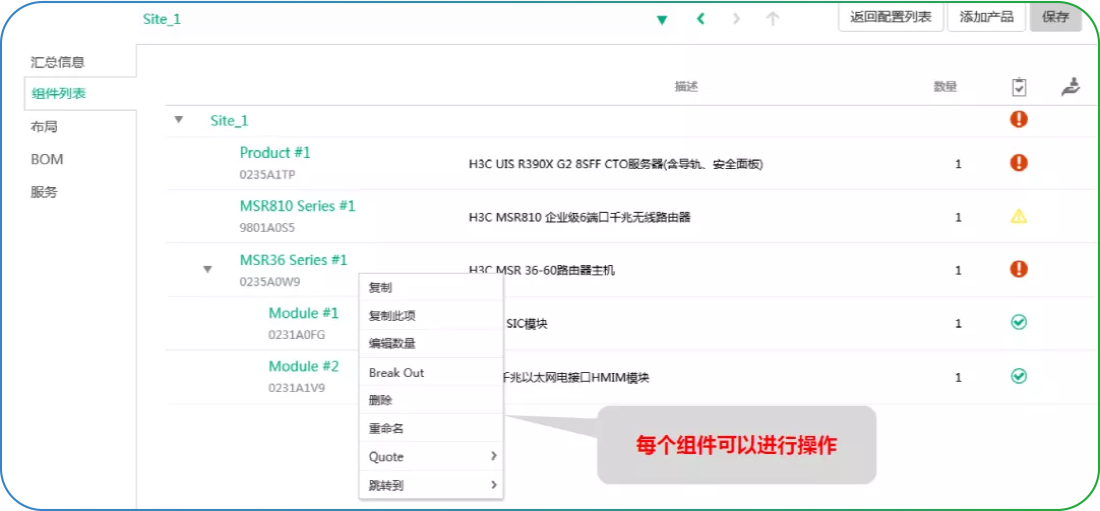Open the MSR36 Series #1 link
The image size is (1100, 511).
293,260
